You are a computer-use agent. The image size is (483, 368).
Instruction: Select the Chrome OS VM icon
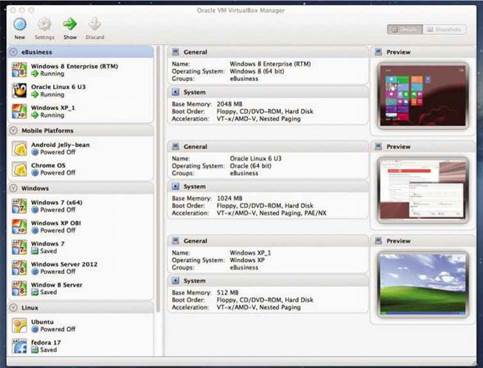coord(19,169)
